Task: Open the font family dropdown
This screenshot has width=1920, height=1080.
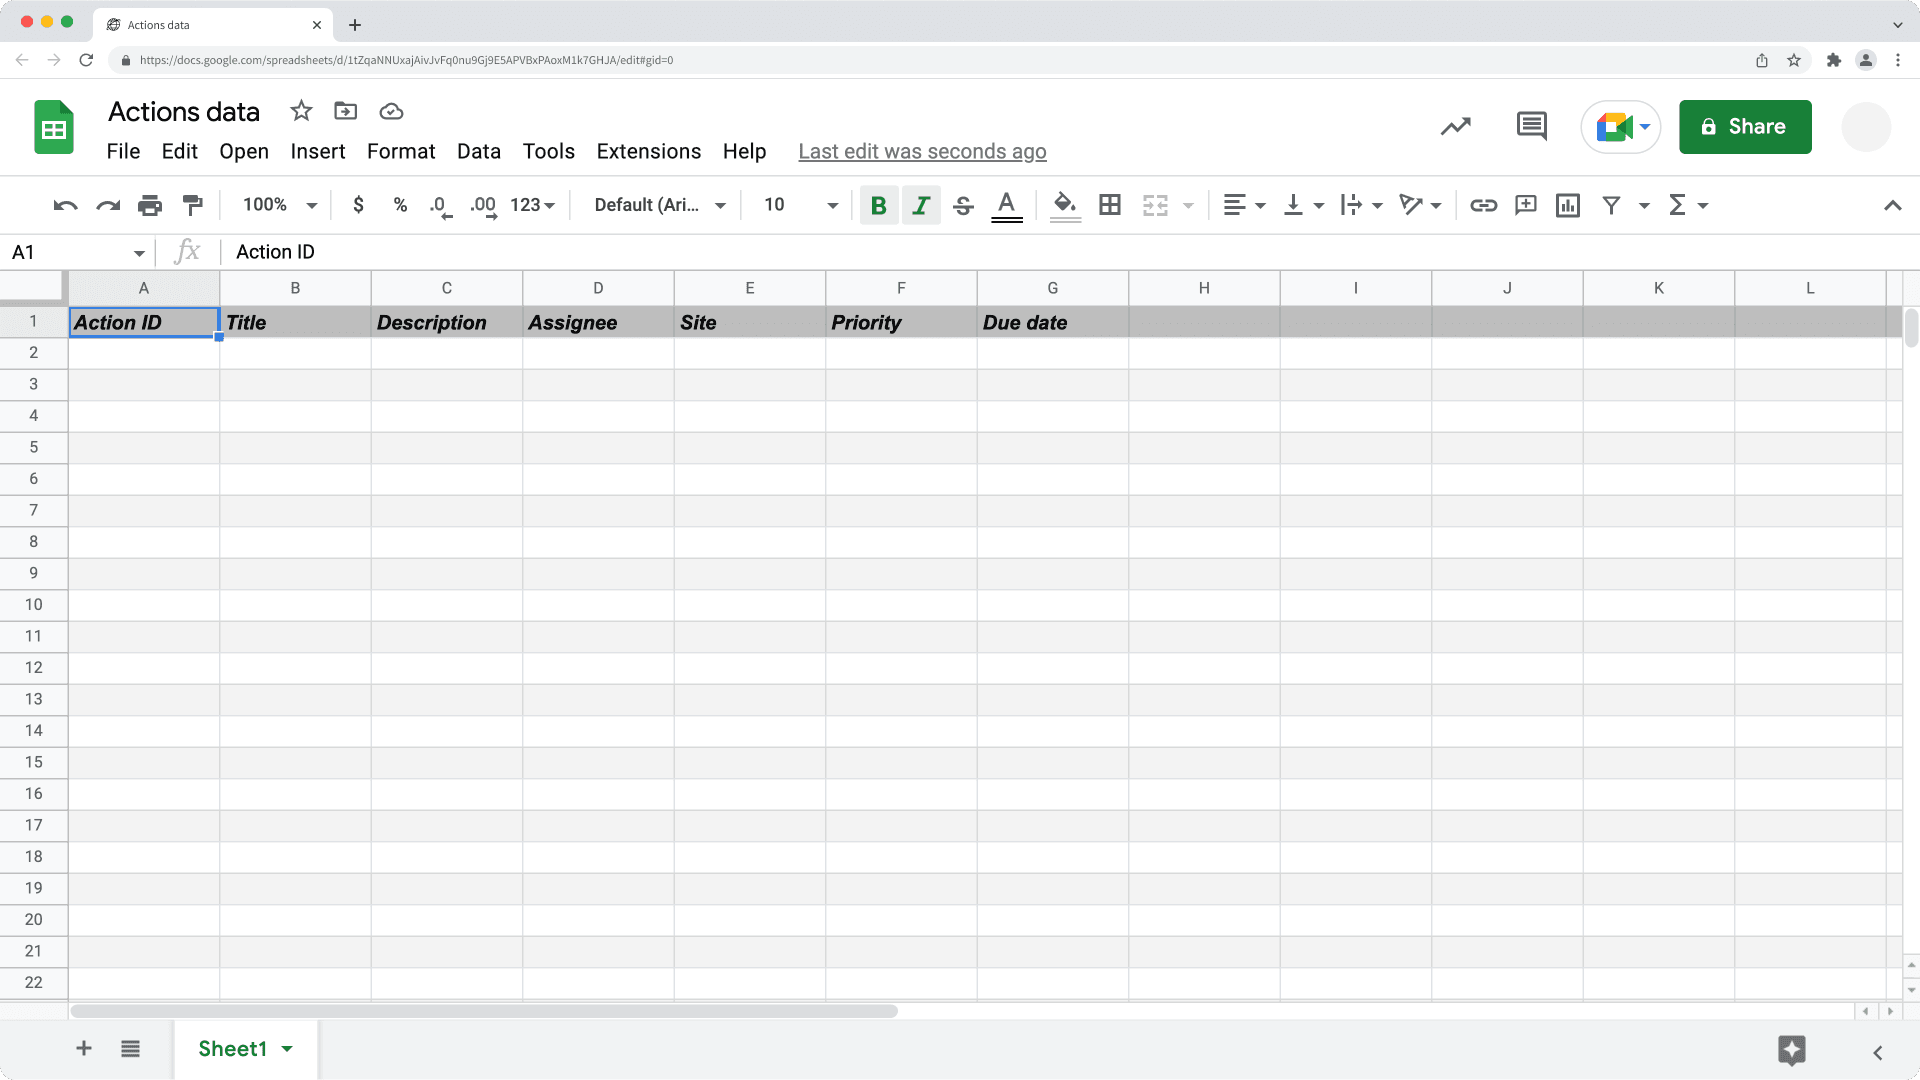Action: tap(659, 205)
